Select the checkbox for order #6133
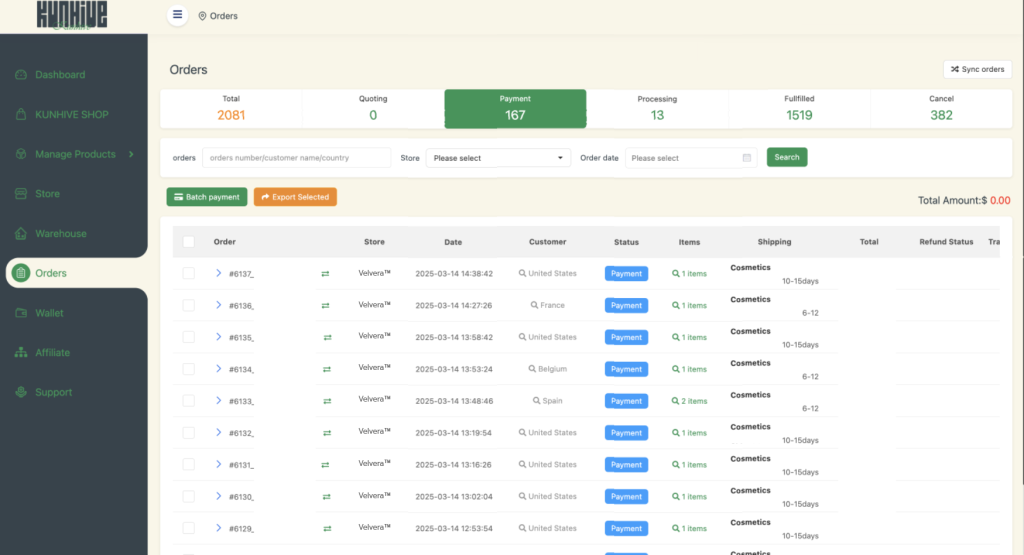 pos(189,401)
